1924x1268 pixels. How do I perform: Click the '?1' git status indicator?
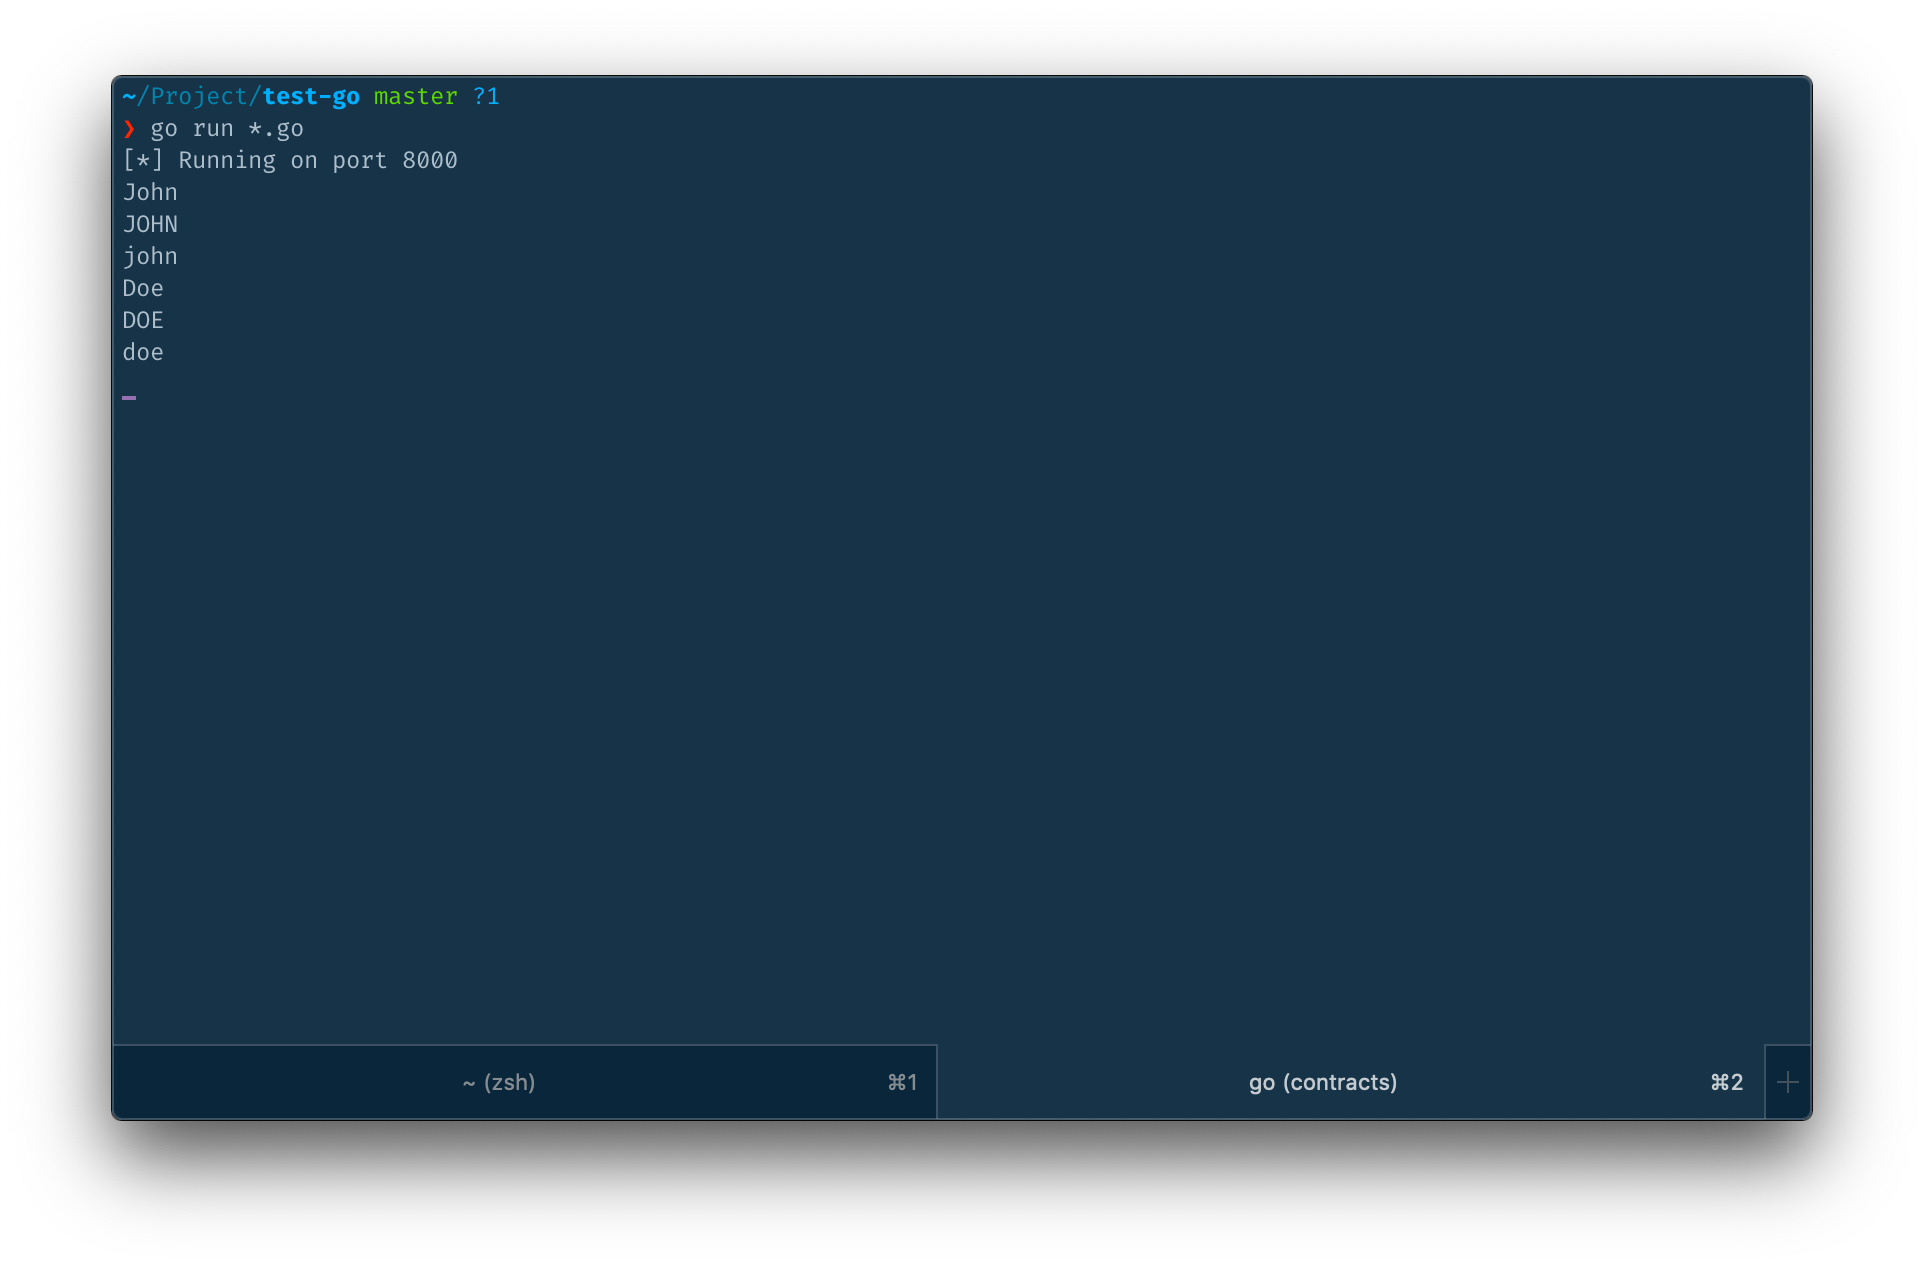486,96
